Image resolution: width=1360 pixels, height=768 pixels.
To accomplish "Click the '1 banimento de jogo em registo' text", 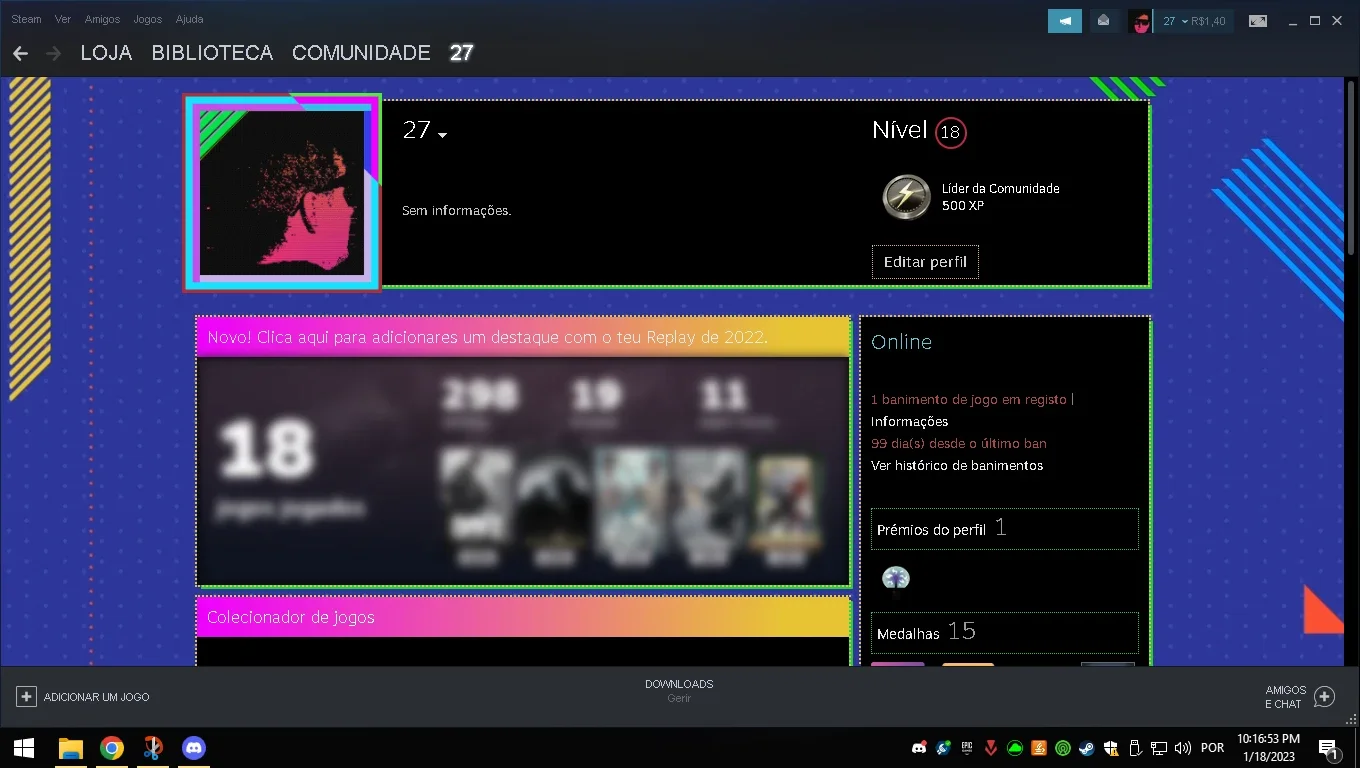I will click(969, 399).
